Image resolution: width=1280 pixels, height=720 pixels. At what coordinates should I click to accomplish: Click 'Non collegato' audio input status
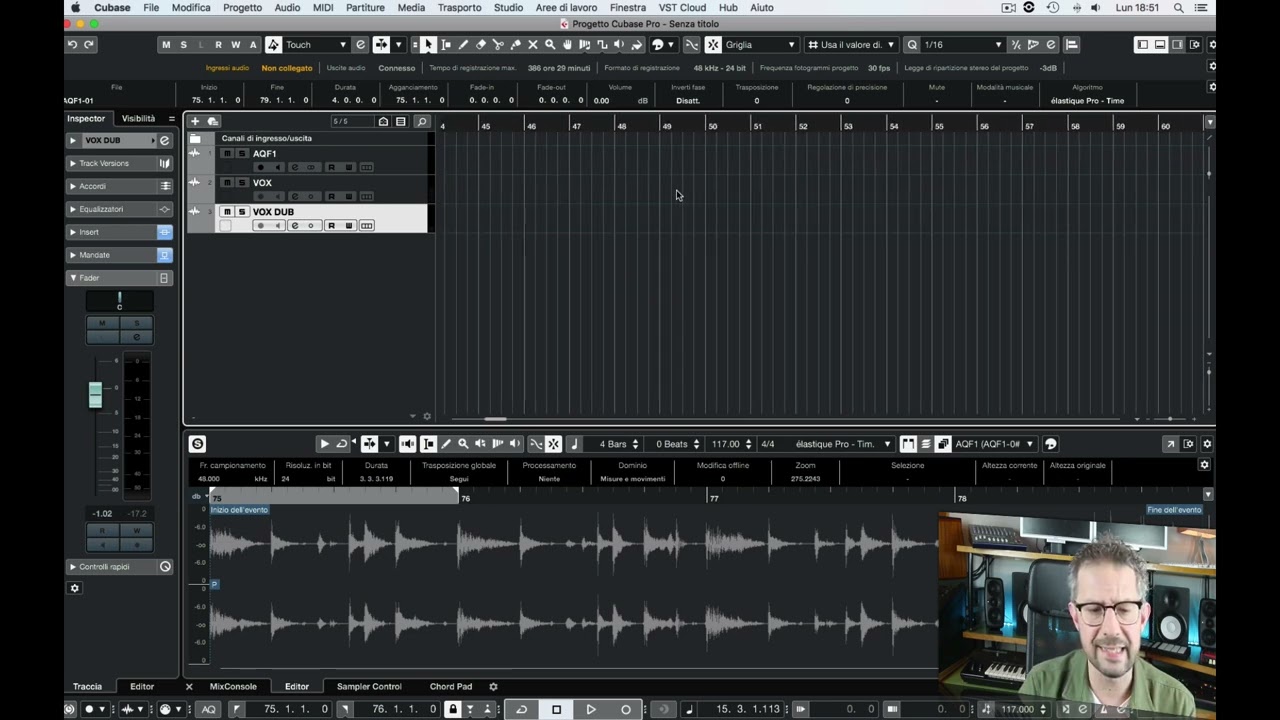click(287, 68)
